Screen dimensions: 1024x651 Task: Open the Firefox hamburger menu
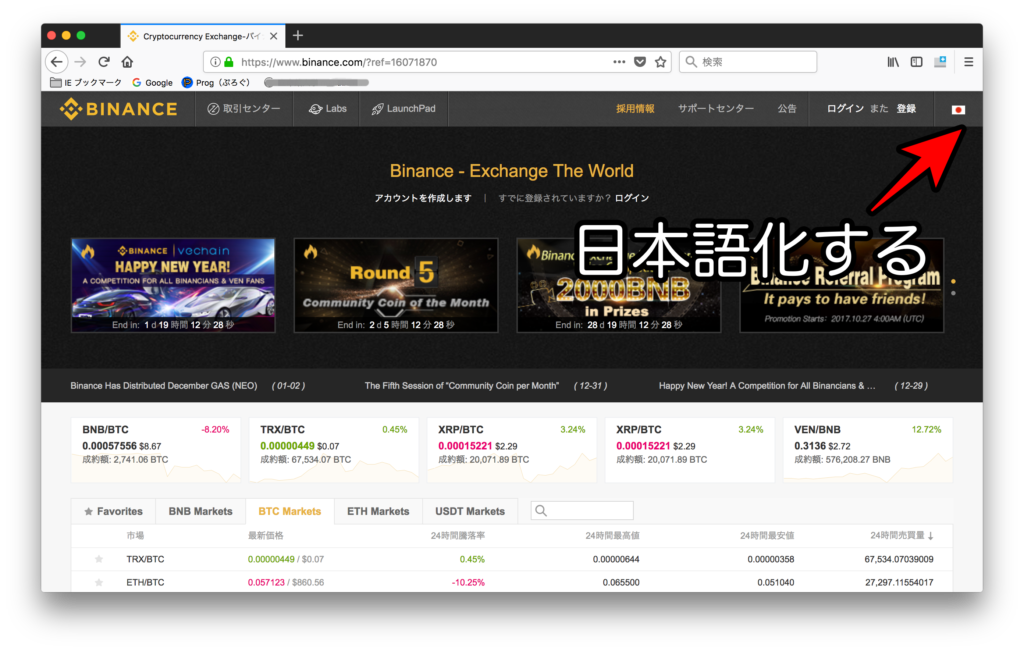(x=968, y=62)
